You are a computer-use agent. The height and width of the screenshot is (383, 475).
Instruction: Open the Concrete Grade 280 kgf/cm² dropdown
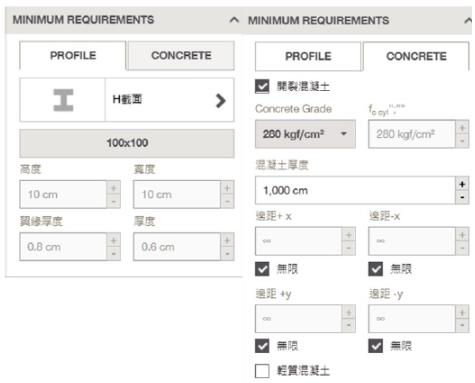pos(305,134)
